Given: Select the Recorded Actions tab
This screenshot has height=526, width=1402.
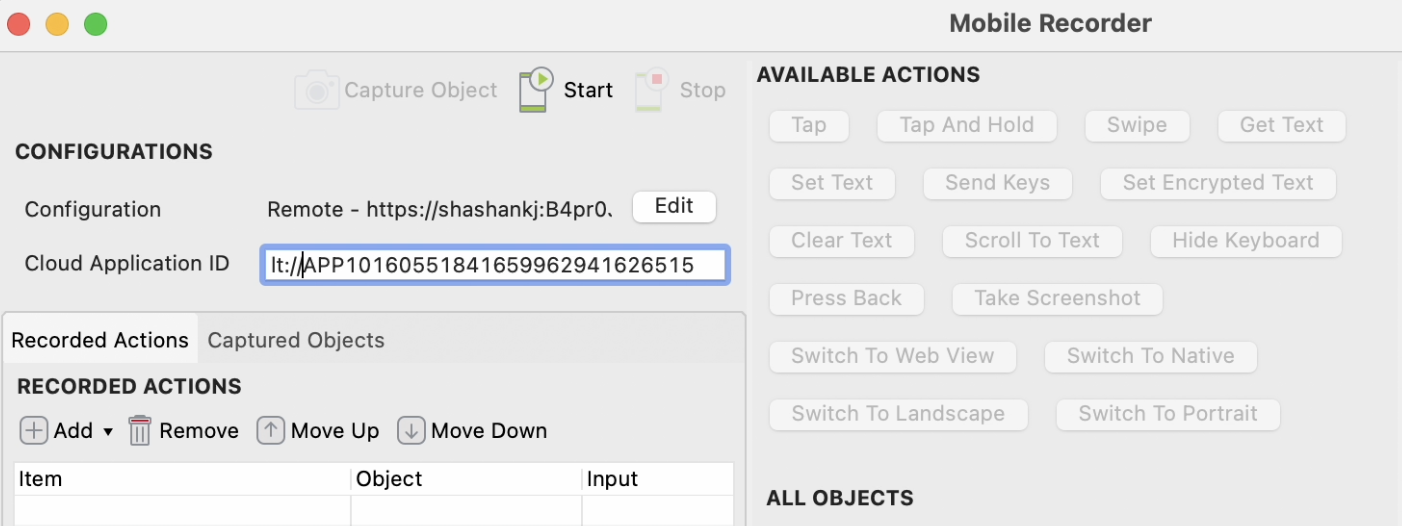Looking at the screenshot, I should pos(100,340).
